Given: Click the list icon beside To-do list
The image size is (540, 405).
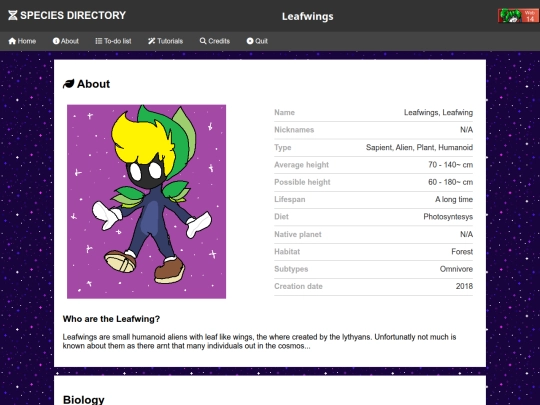Looking at the screenshot, I should (x=99, y=41).
